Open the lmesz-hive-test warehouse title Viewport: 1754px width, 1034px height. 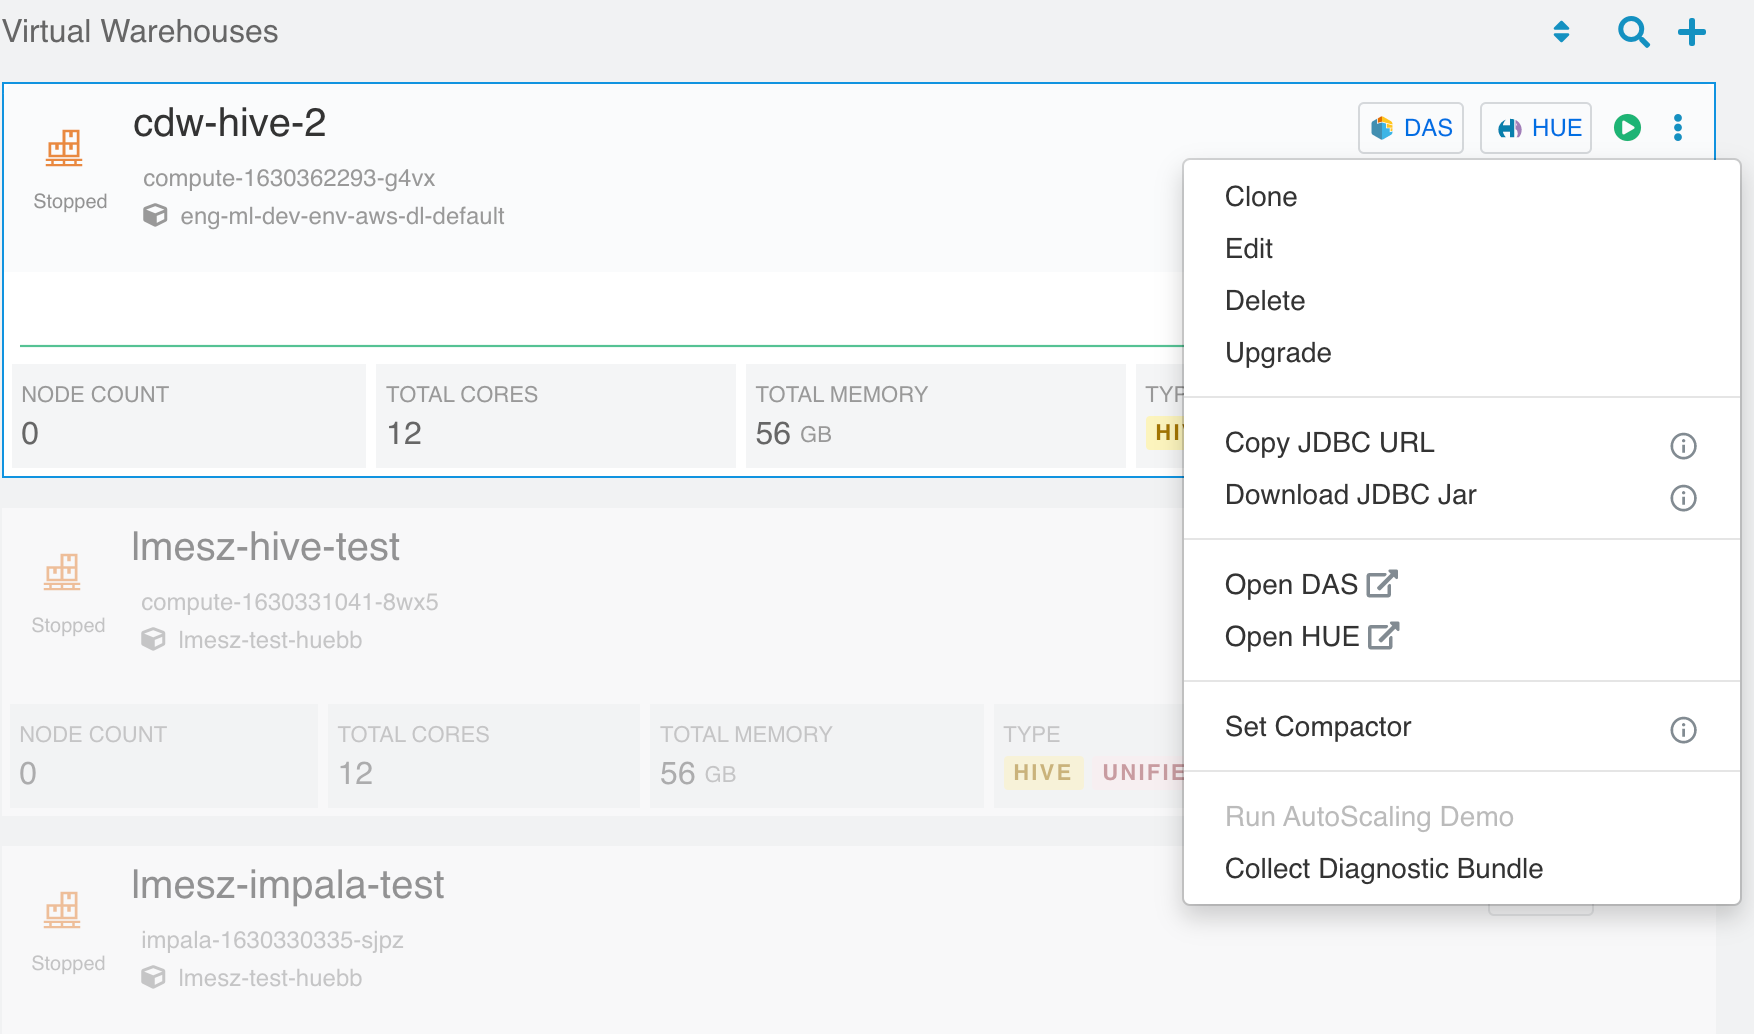[265, 547]
